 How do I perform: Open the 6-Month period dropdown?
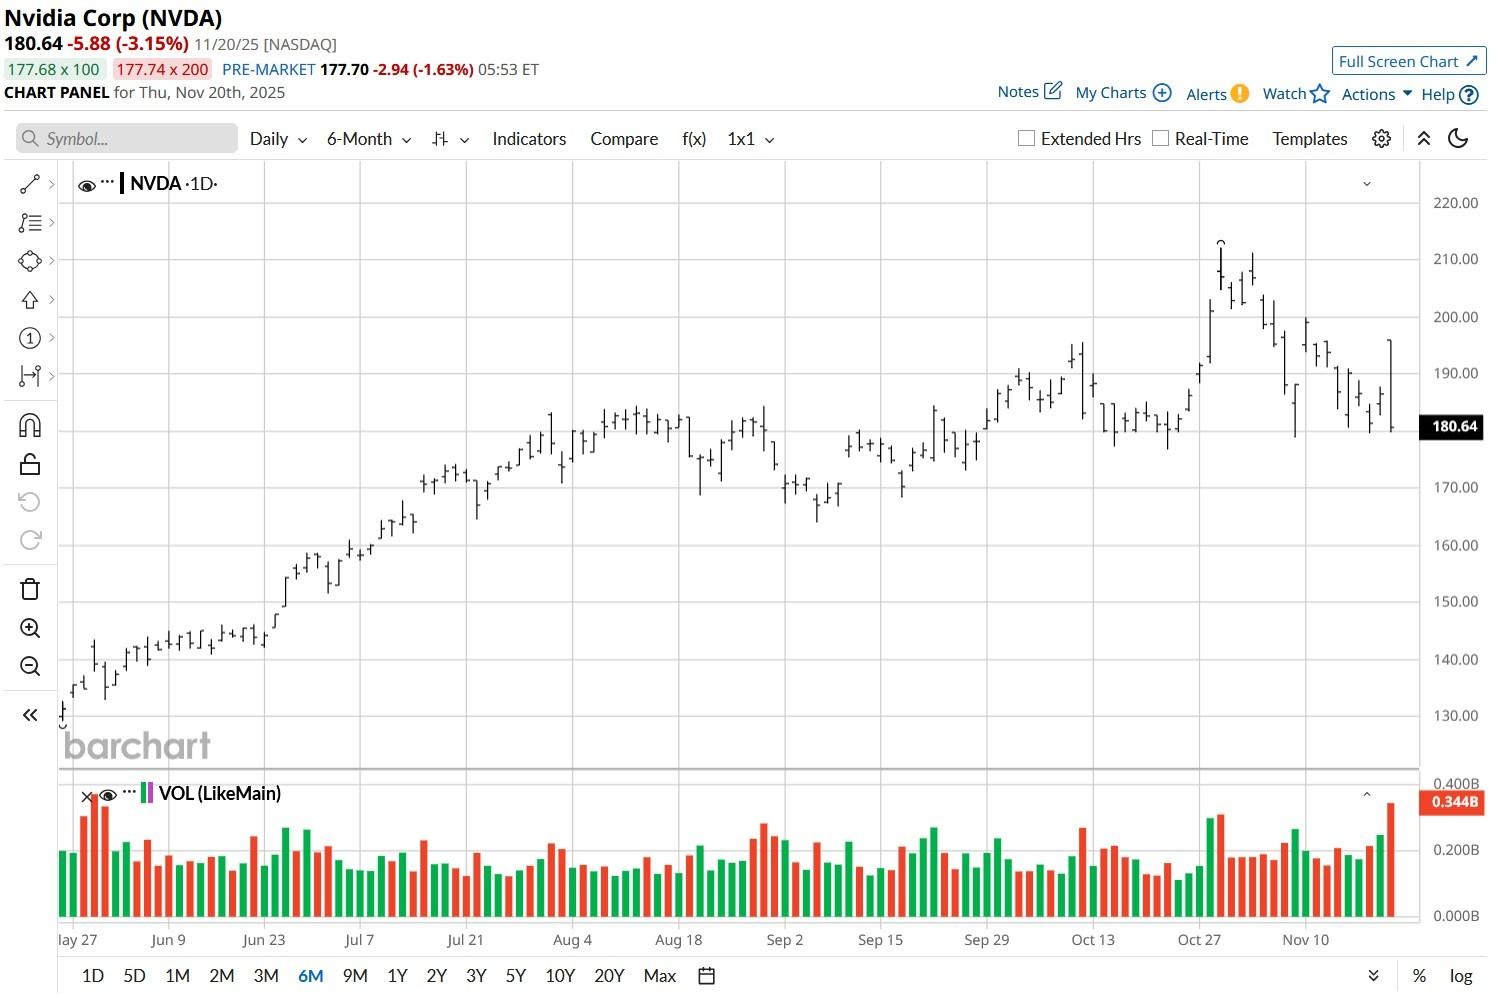pos(369,139)
